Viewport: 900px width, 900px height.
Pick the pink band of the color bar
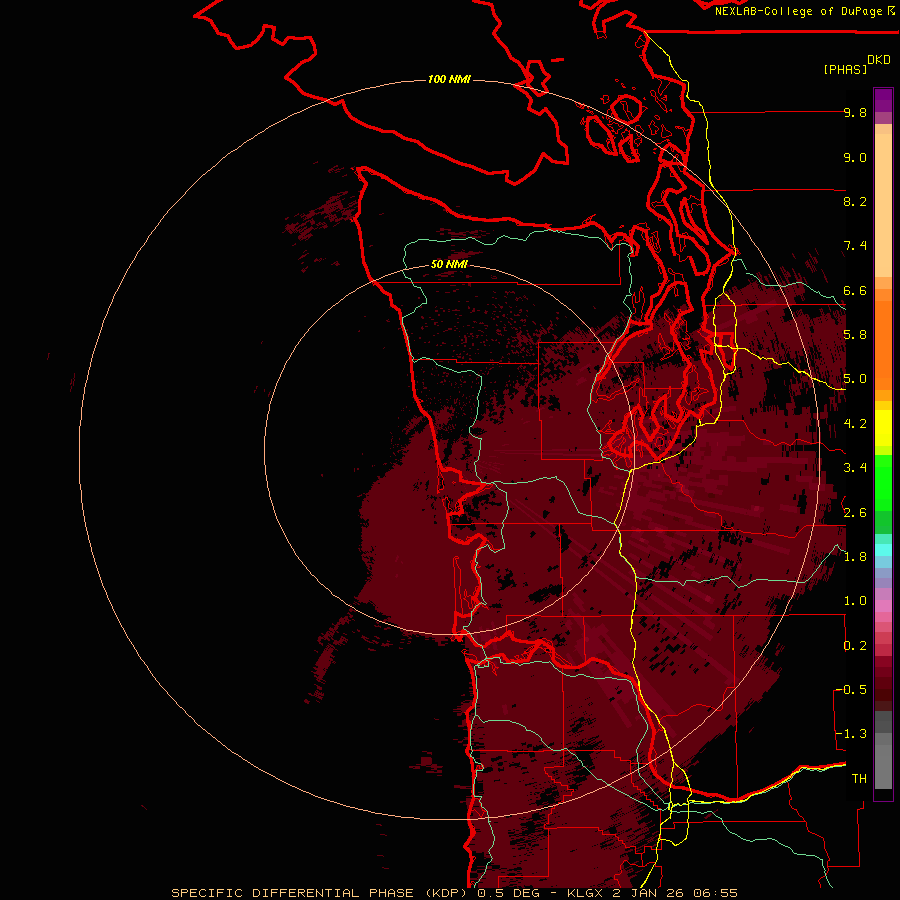[x=883, y=606]
